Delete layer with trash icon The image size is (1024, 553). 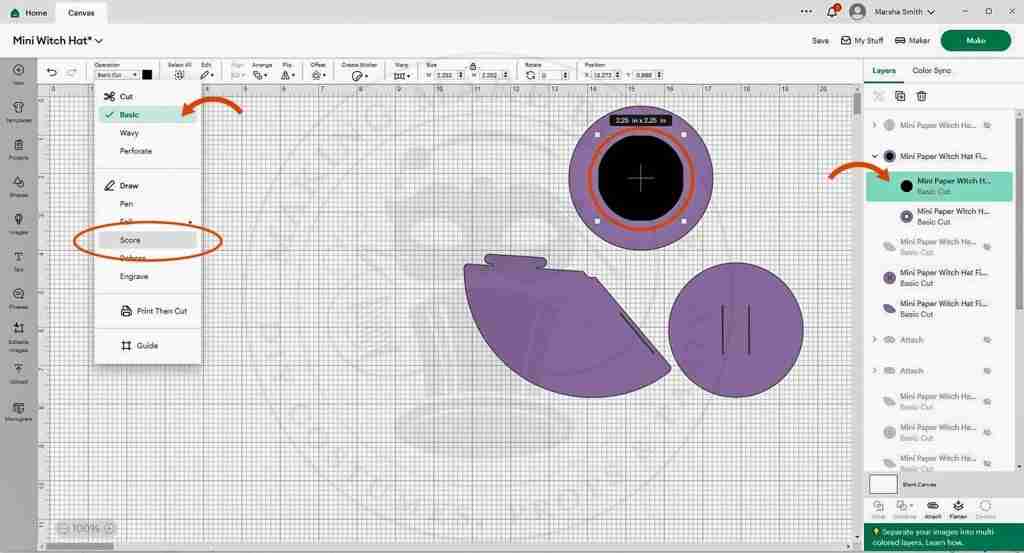(922, 96)
